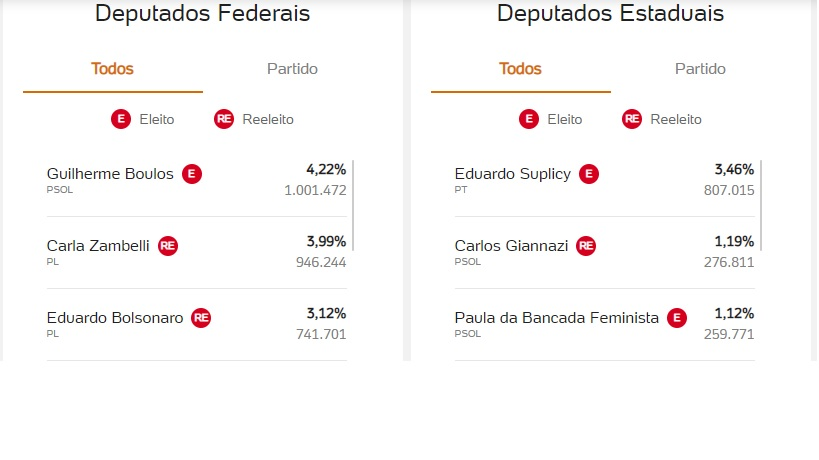Switch to Partido tab in Deputados Estaduais
This screenshot has width=819, height=460.
pyautogui.click(x=700, y=69)
